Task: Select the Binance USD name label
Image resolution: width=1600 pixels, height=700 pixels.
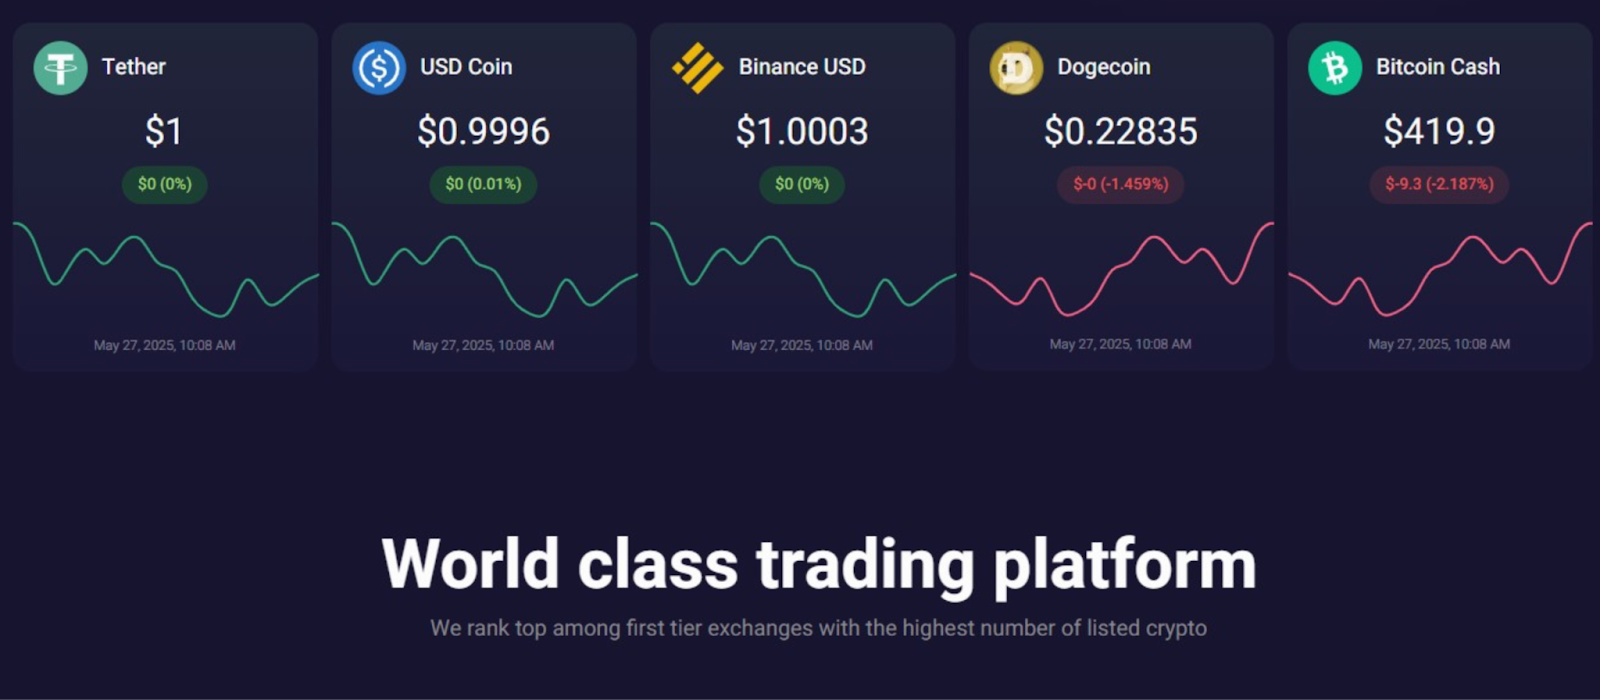Action: [802, 67]
